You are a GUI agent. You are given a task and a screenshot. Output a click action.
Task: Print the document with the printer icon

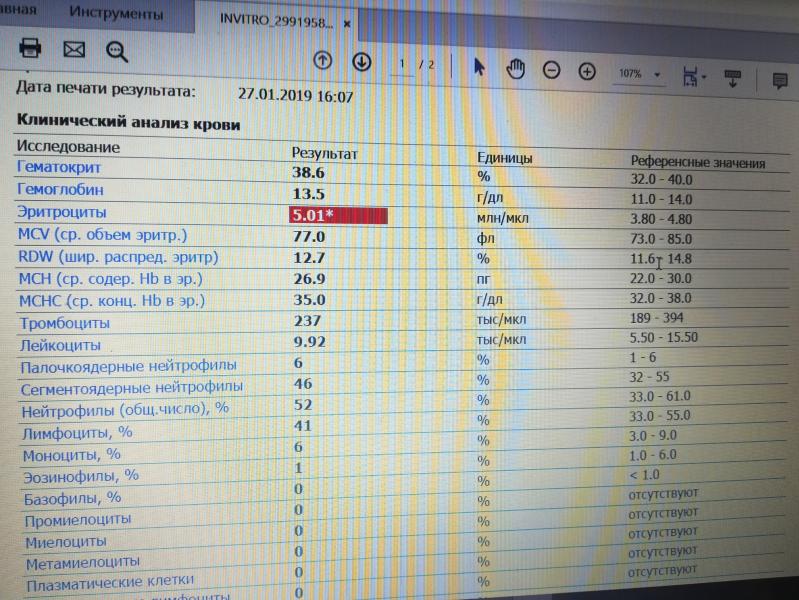pyautogui.click(x=31, y=49)
